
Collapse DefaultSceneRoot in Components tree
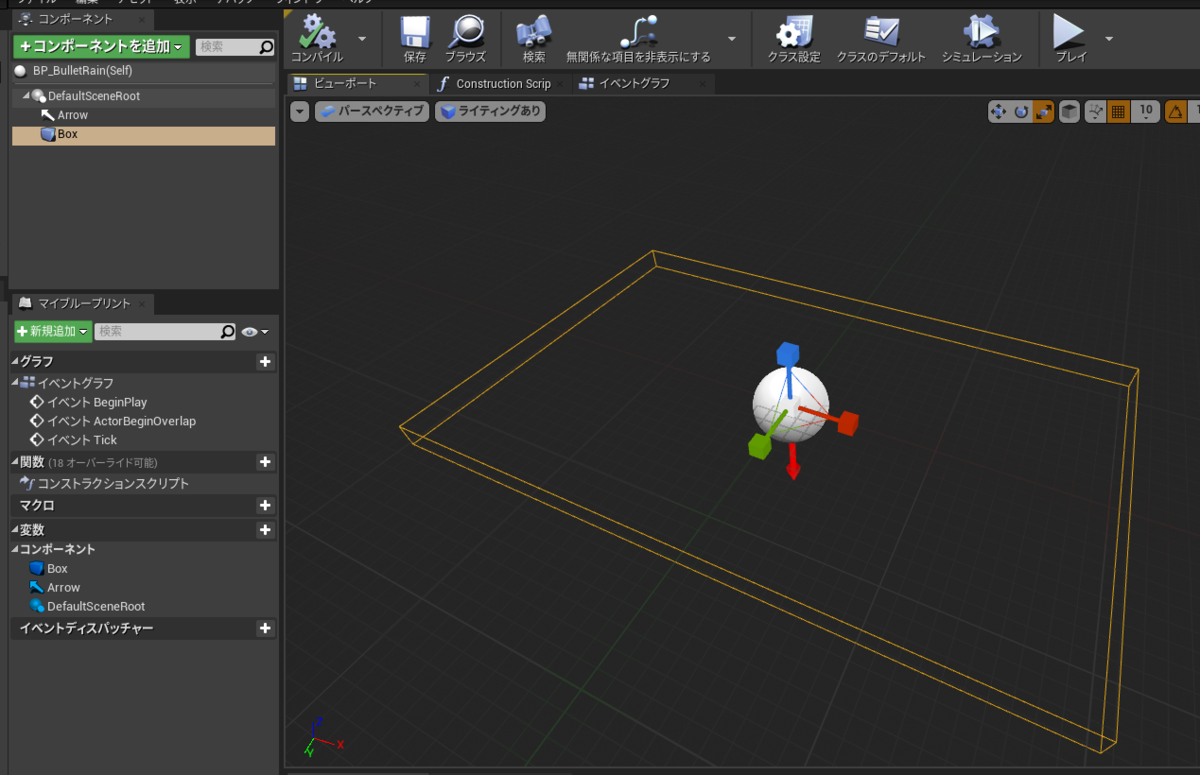tap(25, 96)
